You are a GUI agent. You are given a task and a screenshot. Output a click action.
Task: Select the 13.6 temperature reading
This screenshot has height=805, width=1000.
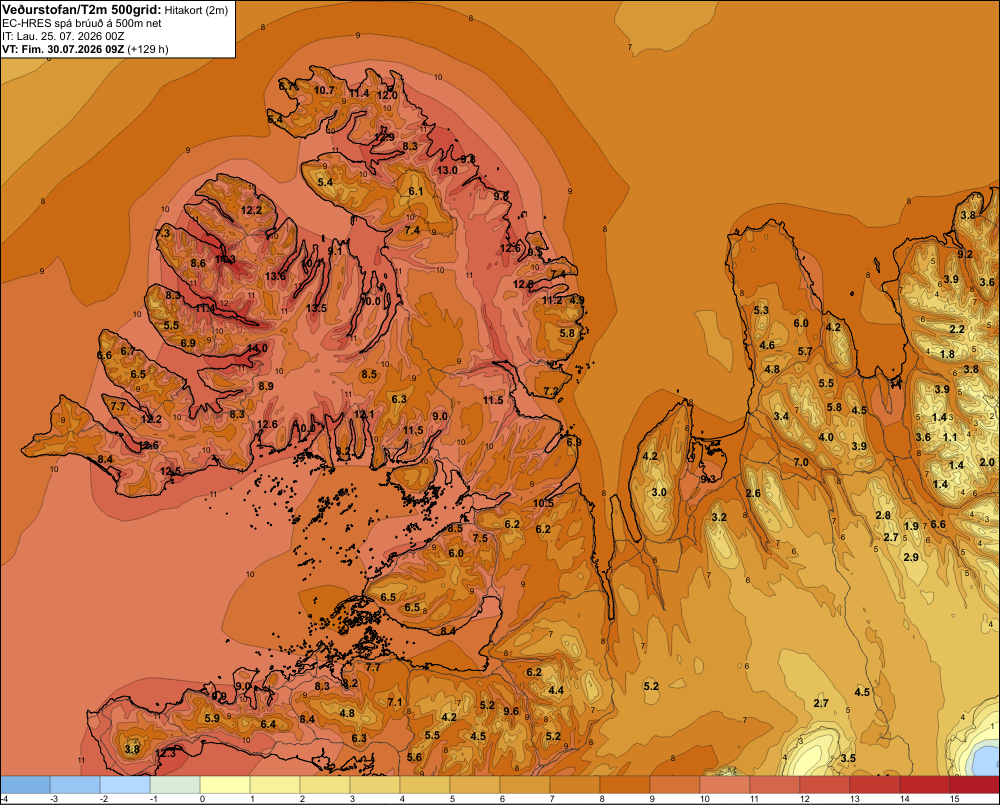(276, 276)
